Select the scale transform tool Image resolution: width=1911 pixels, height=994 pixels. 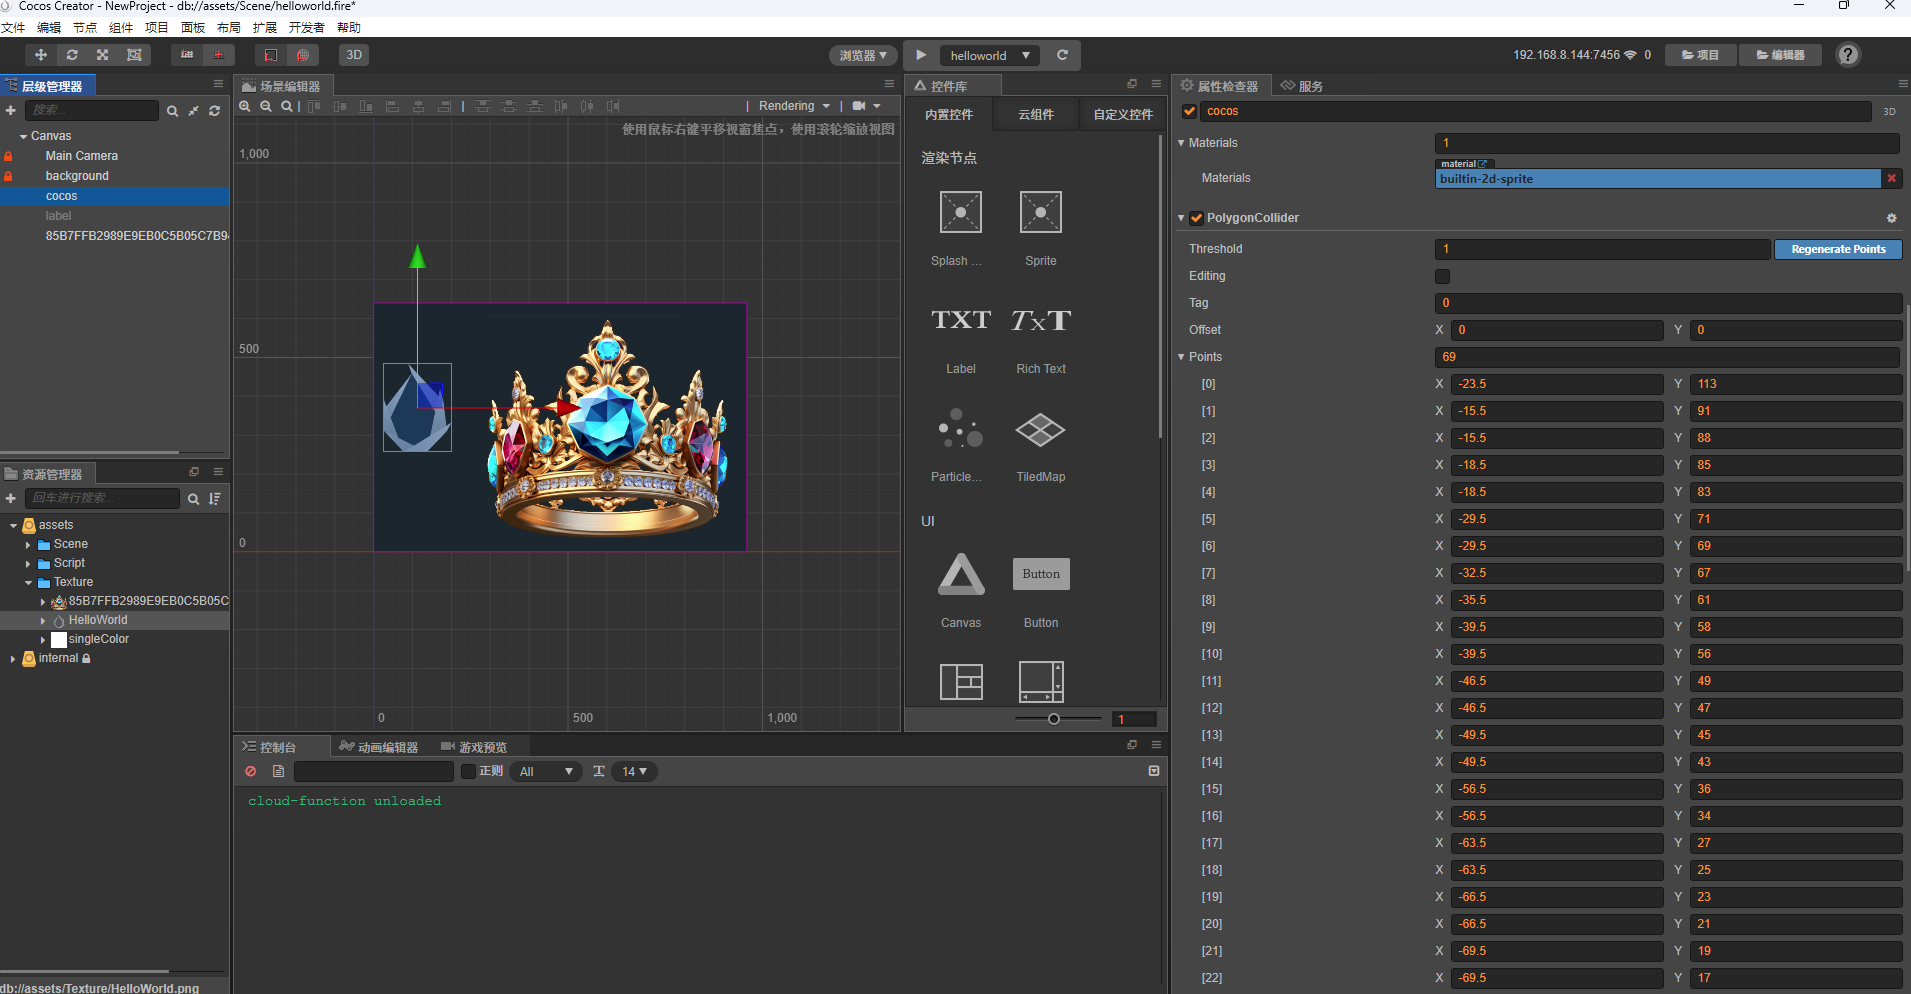tap(102, 55)
